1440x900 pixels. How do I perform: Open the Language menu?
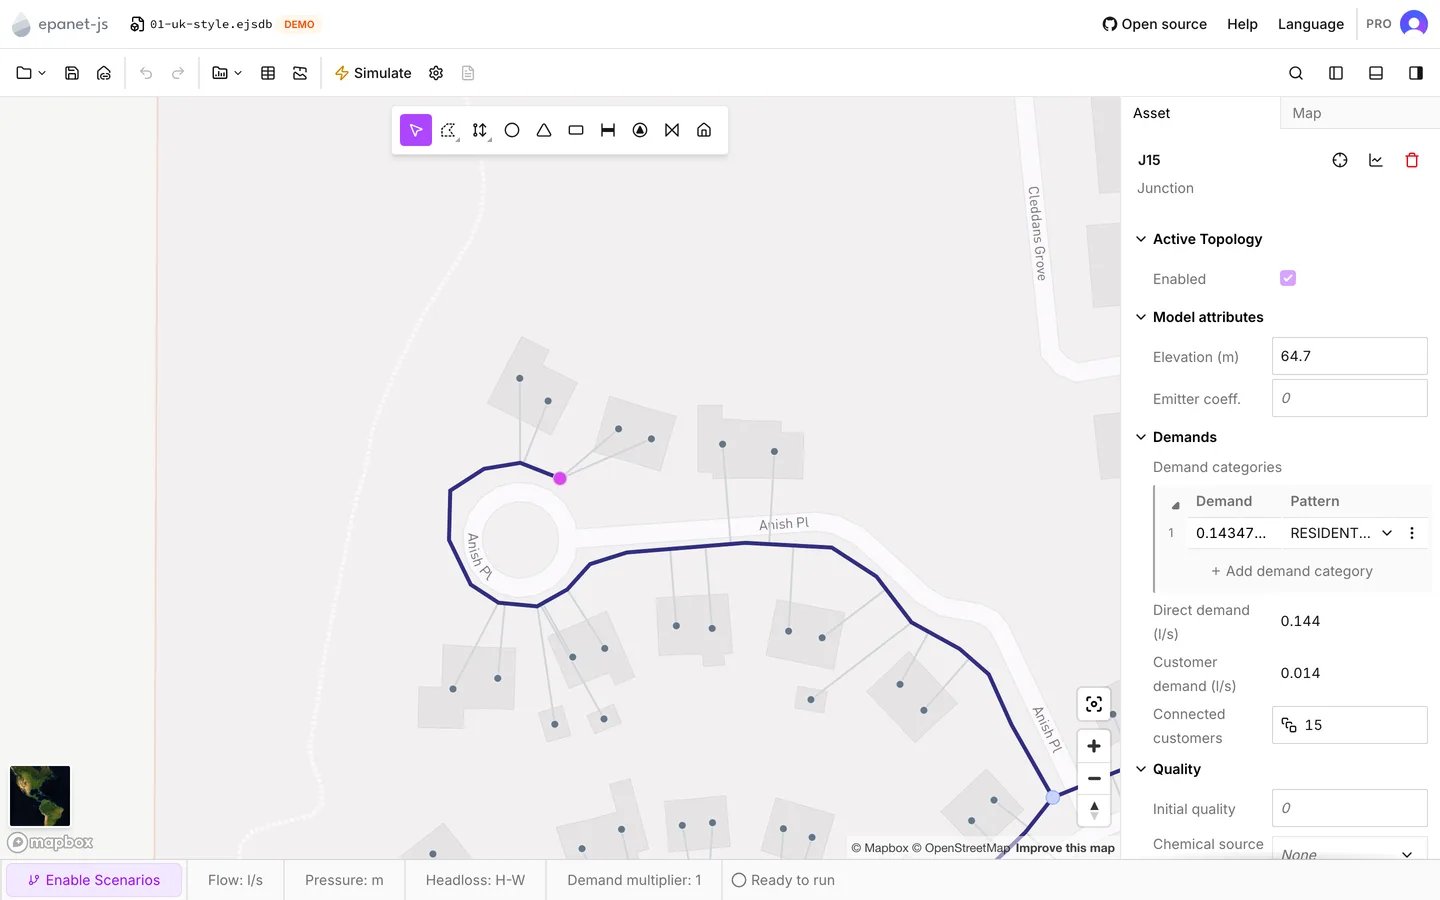[1311, 24]
